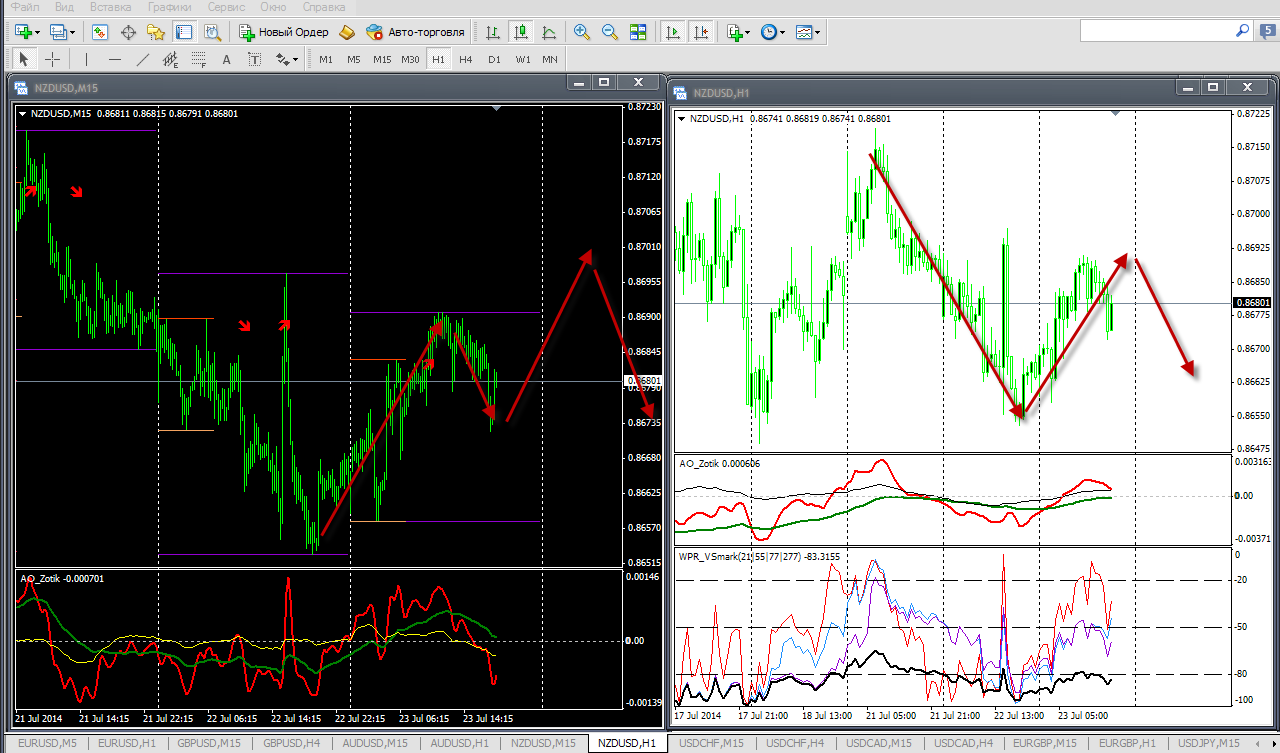The width and height of the screenshot is (1280, 753).
Task: Click the crosshair cursor tool
Action: pyautogui.click(x=53, y=59)
